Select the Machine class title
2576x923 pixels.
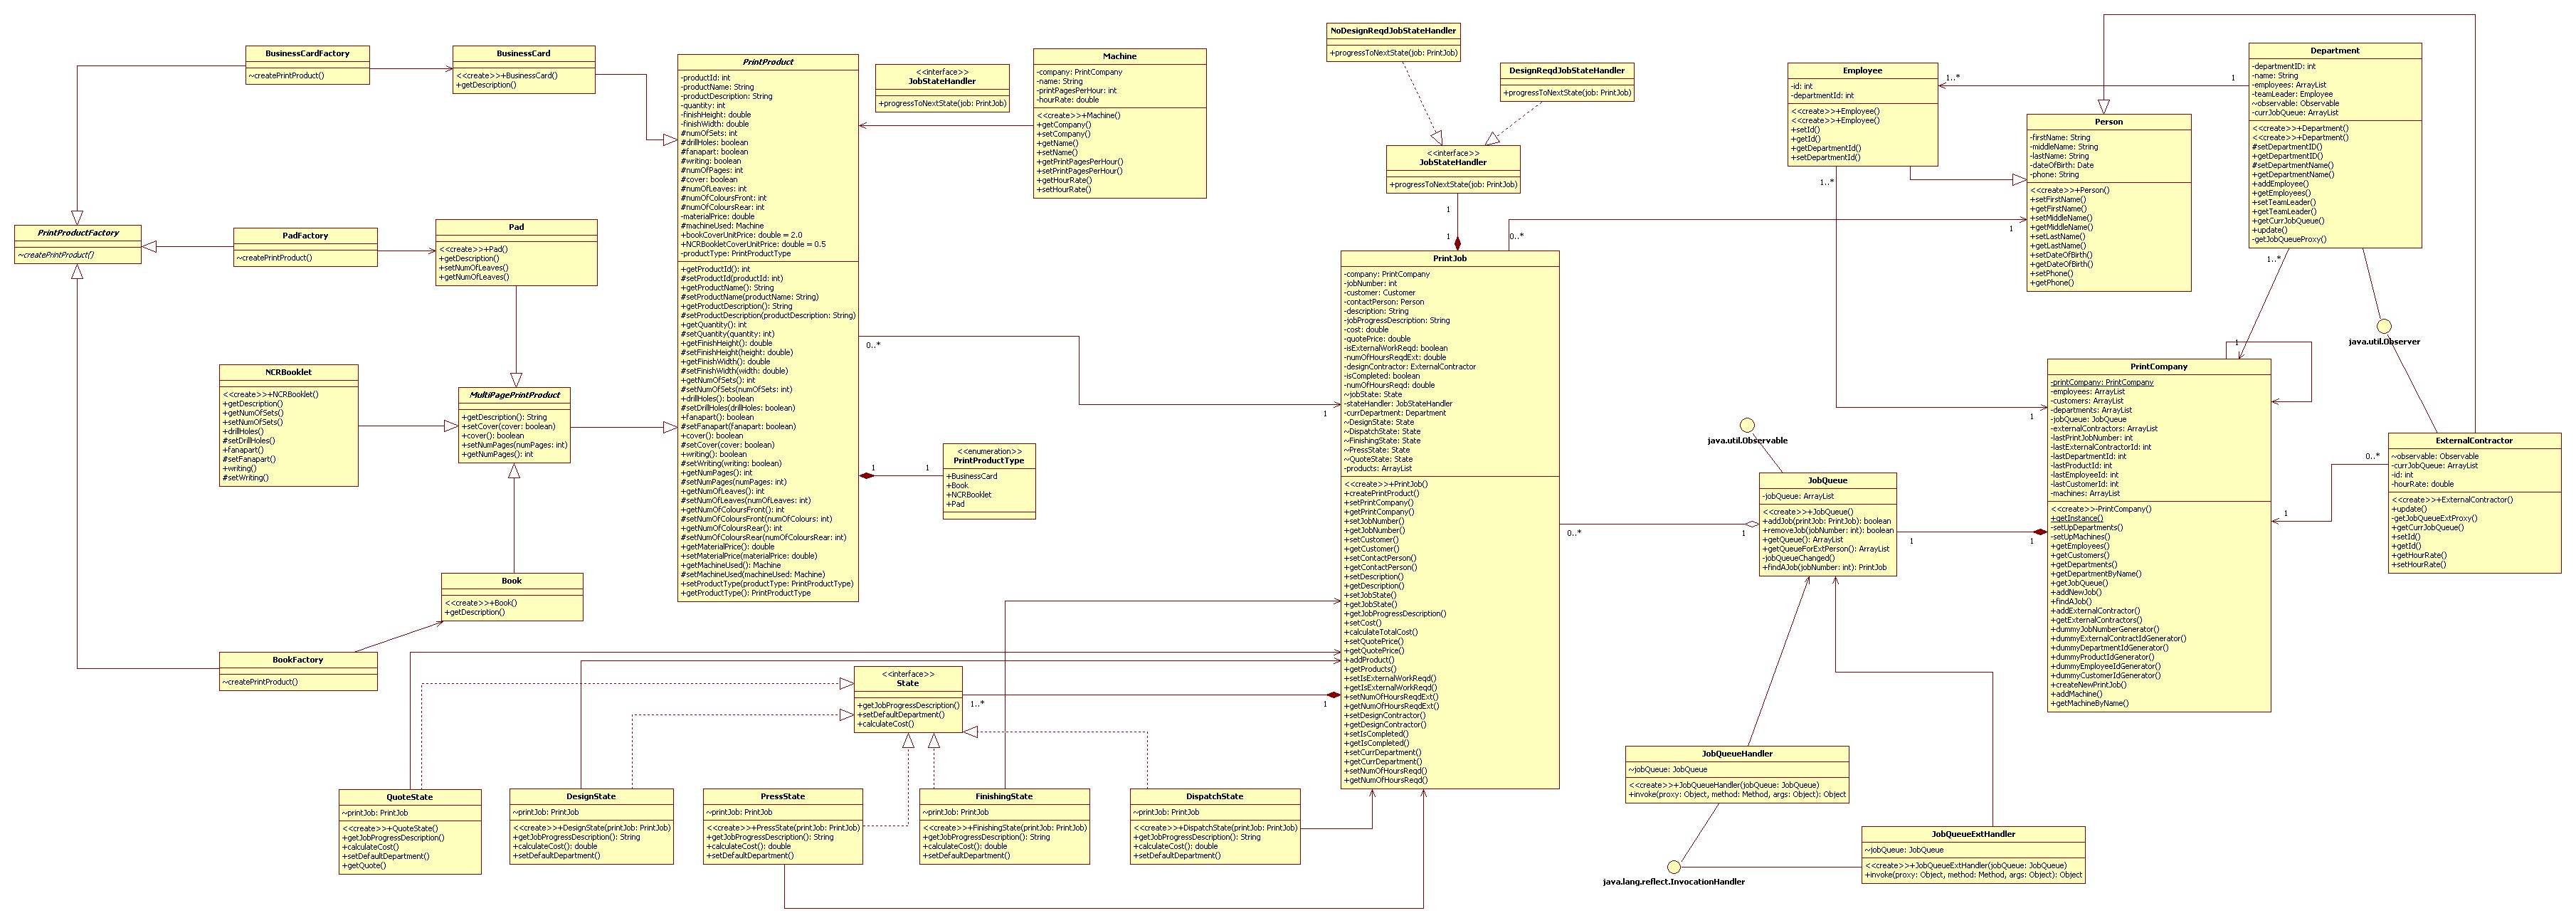pyautogui.click(x=1119, y=56)
